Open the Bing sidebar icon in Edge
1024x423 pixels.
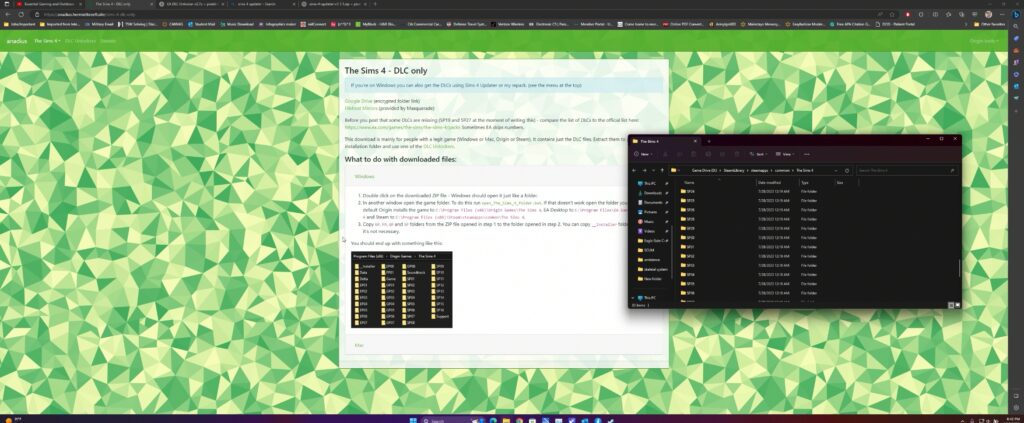point(1016,14)
